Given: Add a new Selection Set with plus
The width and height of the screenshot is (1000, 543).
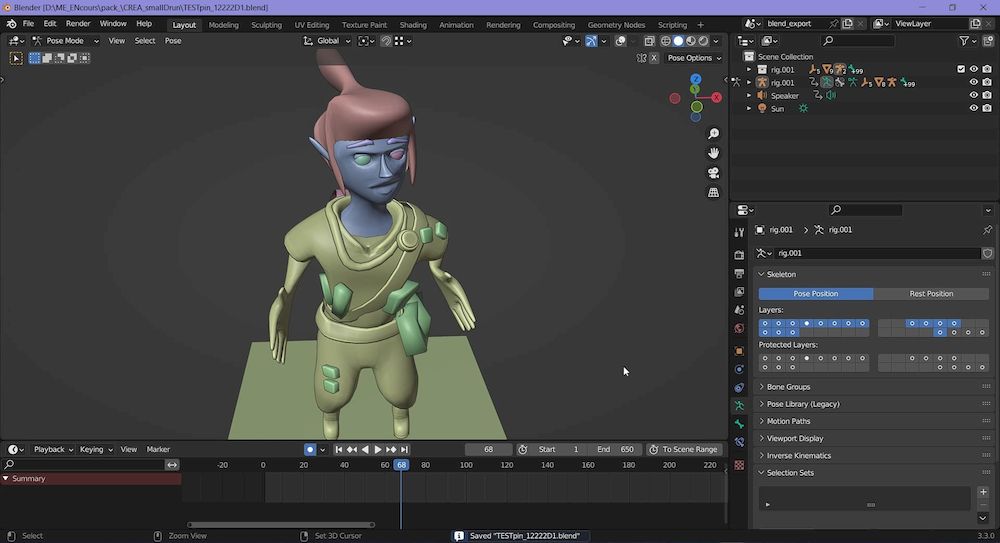Looking at the screenshot, I should coord(983,492).
